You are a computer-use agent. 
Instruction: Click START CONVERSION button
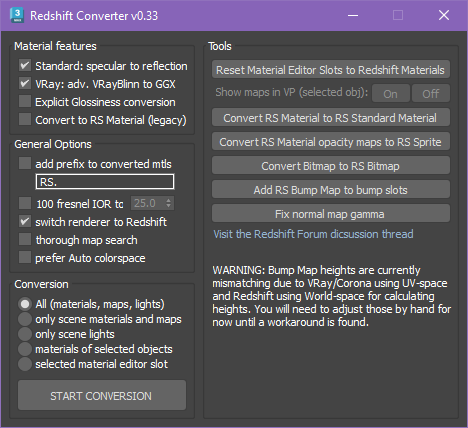[102, 395]
